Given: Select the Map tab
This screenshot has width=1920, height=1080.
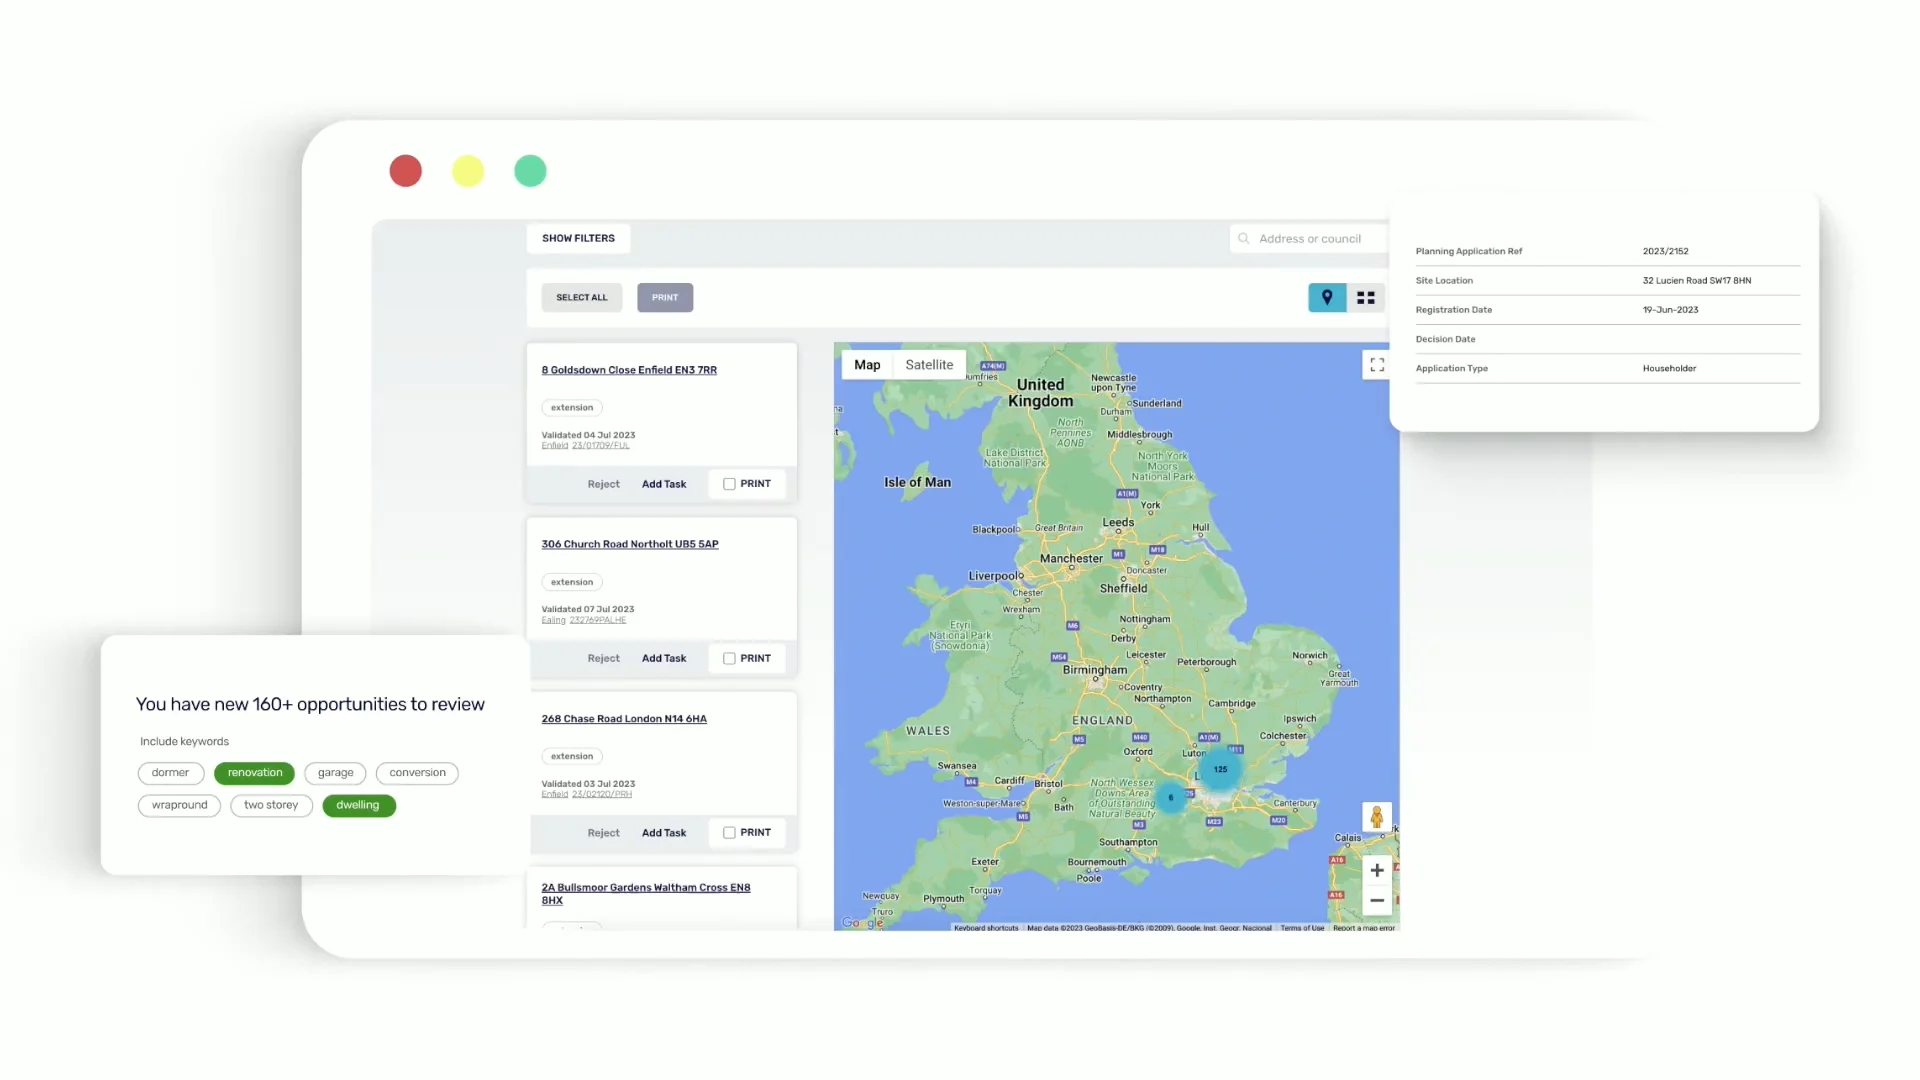Looking at the screenshot, I should (867, 365).
